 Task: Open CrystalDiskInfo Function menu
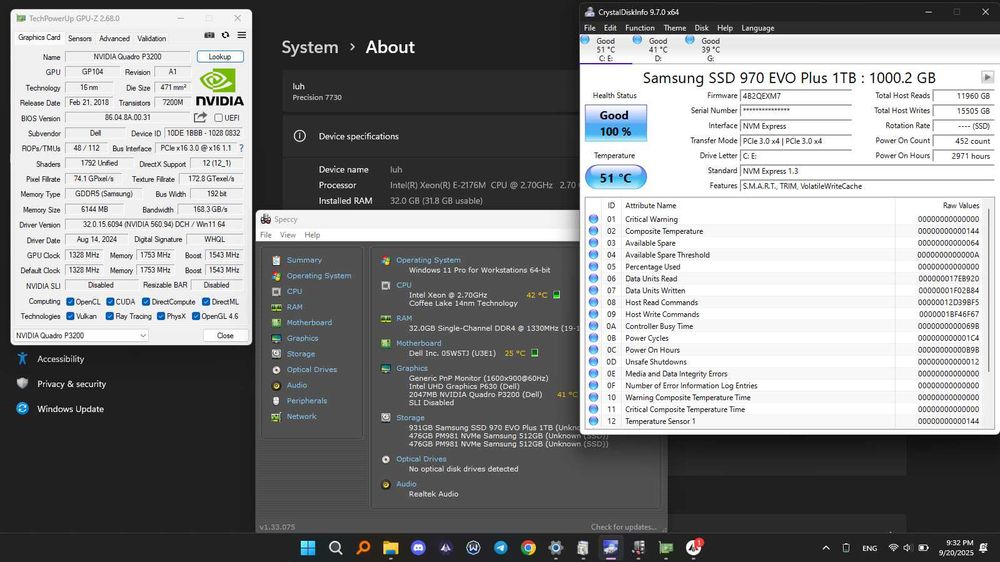coord(640,28)
